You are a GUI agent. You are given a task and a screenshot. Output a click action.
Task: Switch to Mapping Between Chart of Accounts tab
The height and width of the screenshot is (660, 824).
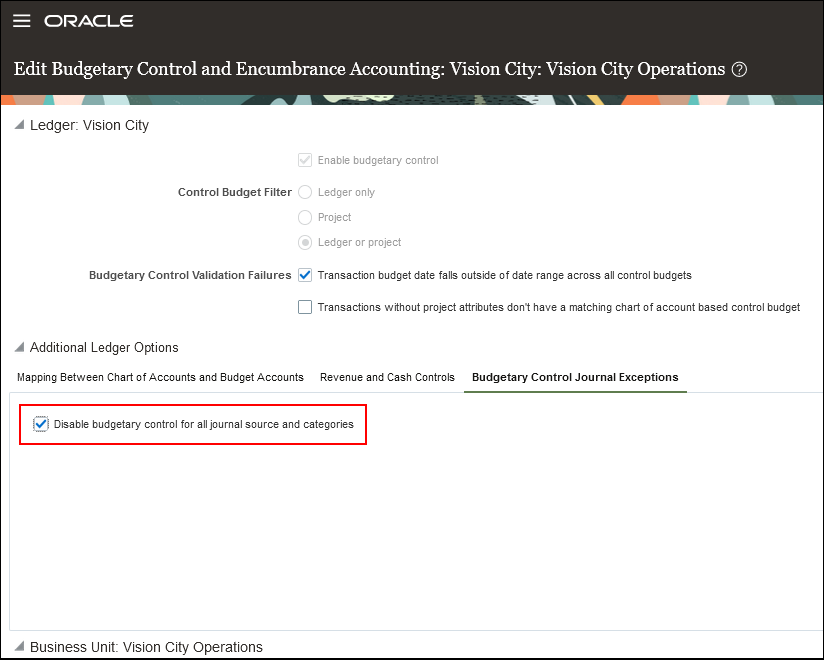[x=160, y=377]
